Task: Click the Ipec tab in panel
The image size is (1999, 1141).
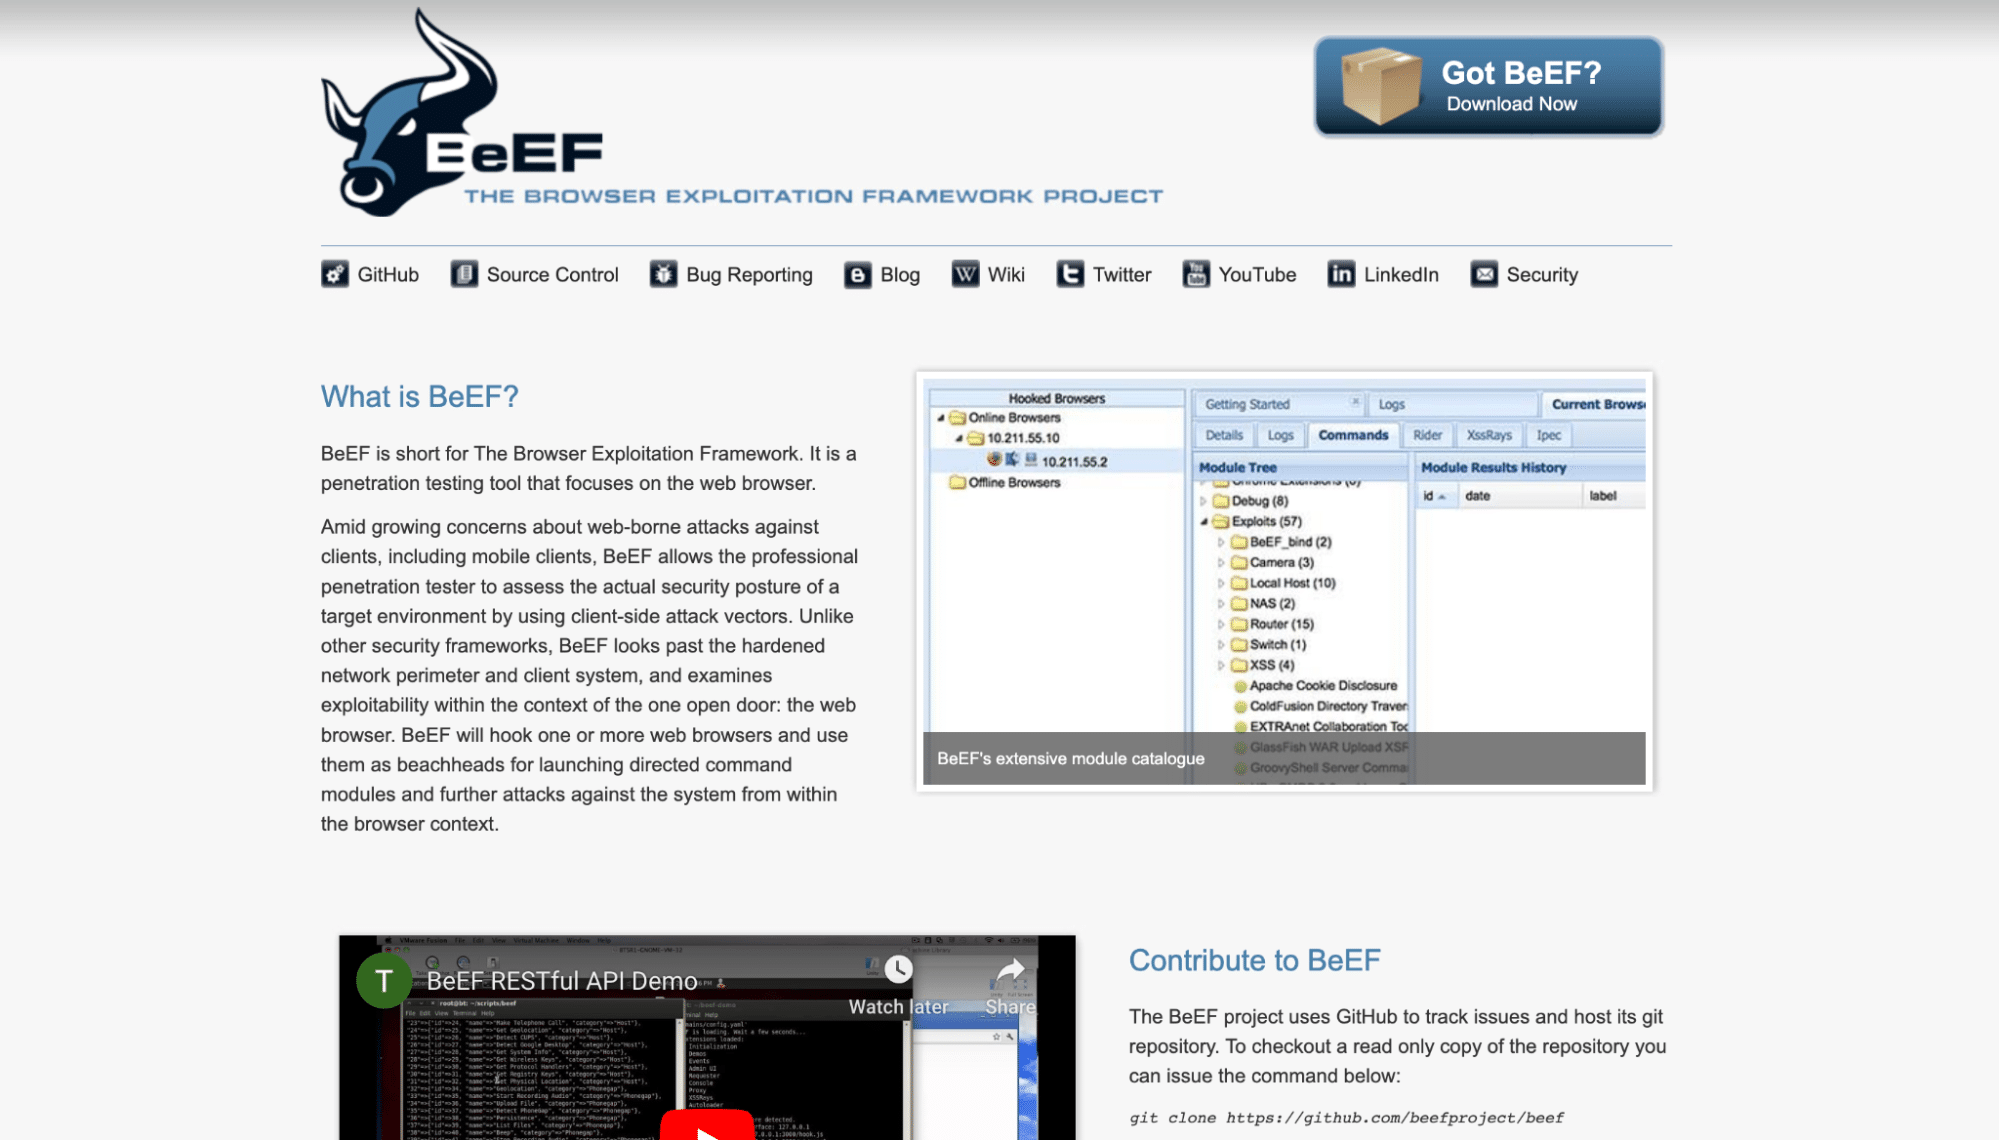Action: point(1547,434)
